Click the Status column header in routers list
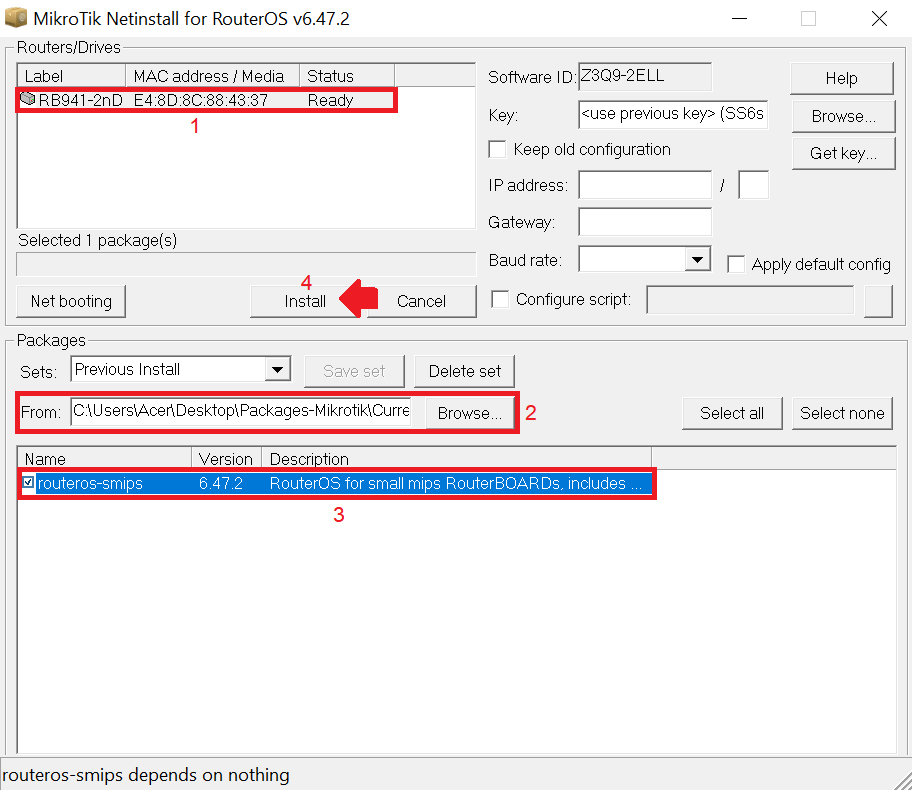Viewport: 912px width, 790px height. coord(347,76)
